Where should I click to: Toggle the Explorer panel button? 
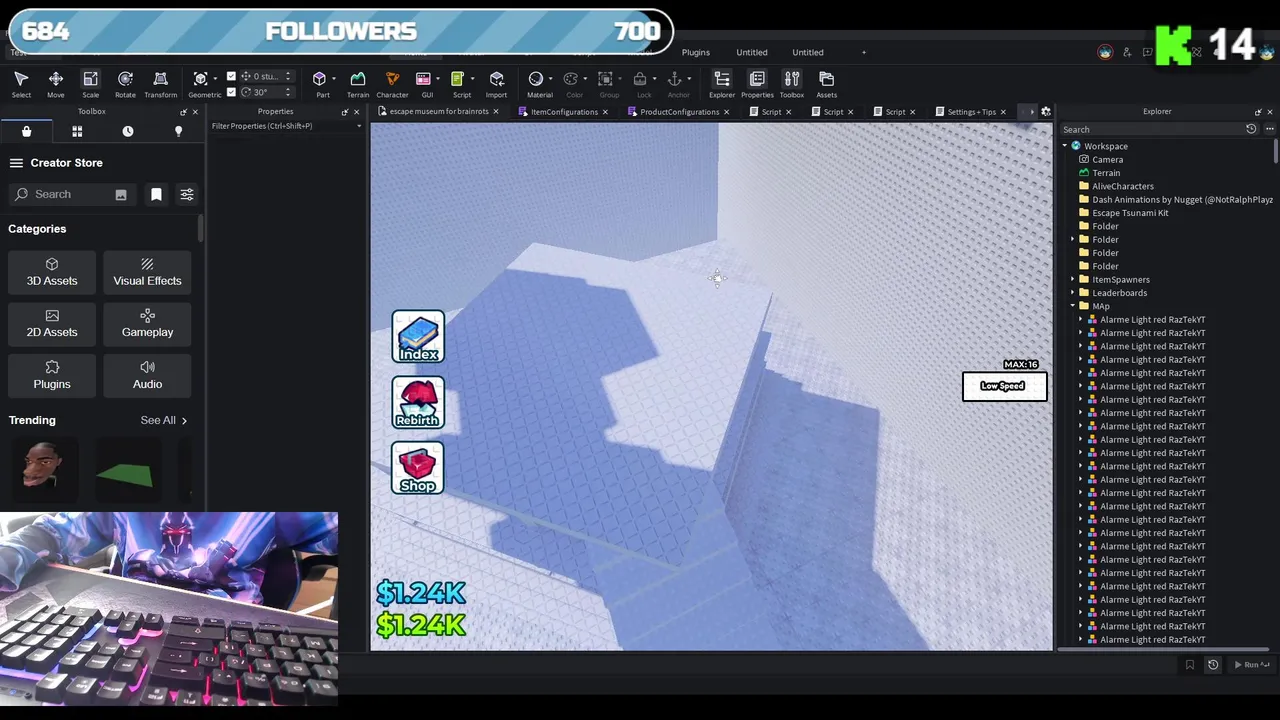722,84
